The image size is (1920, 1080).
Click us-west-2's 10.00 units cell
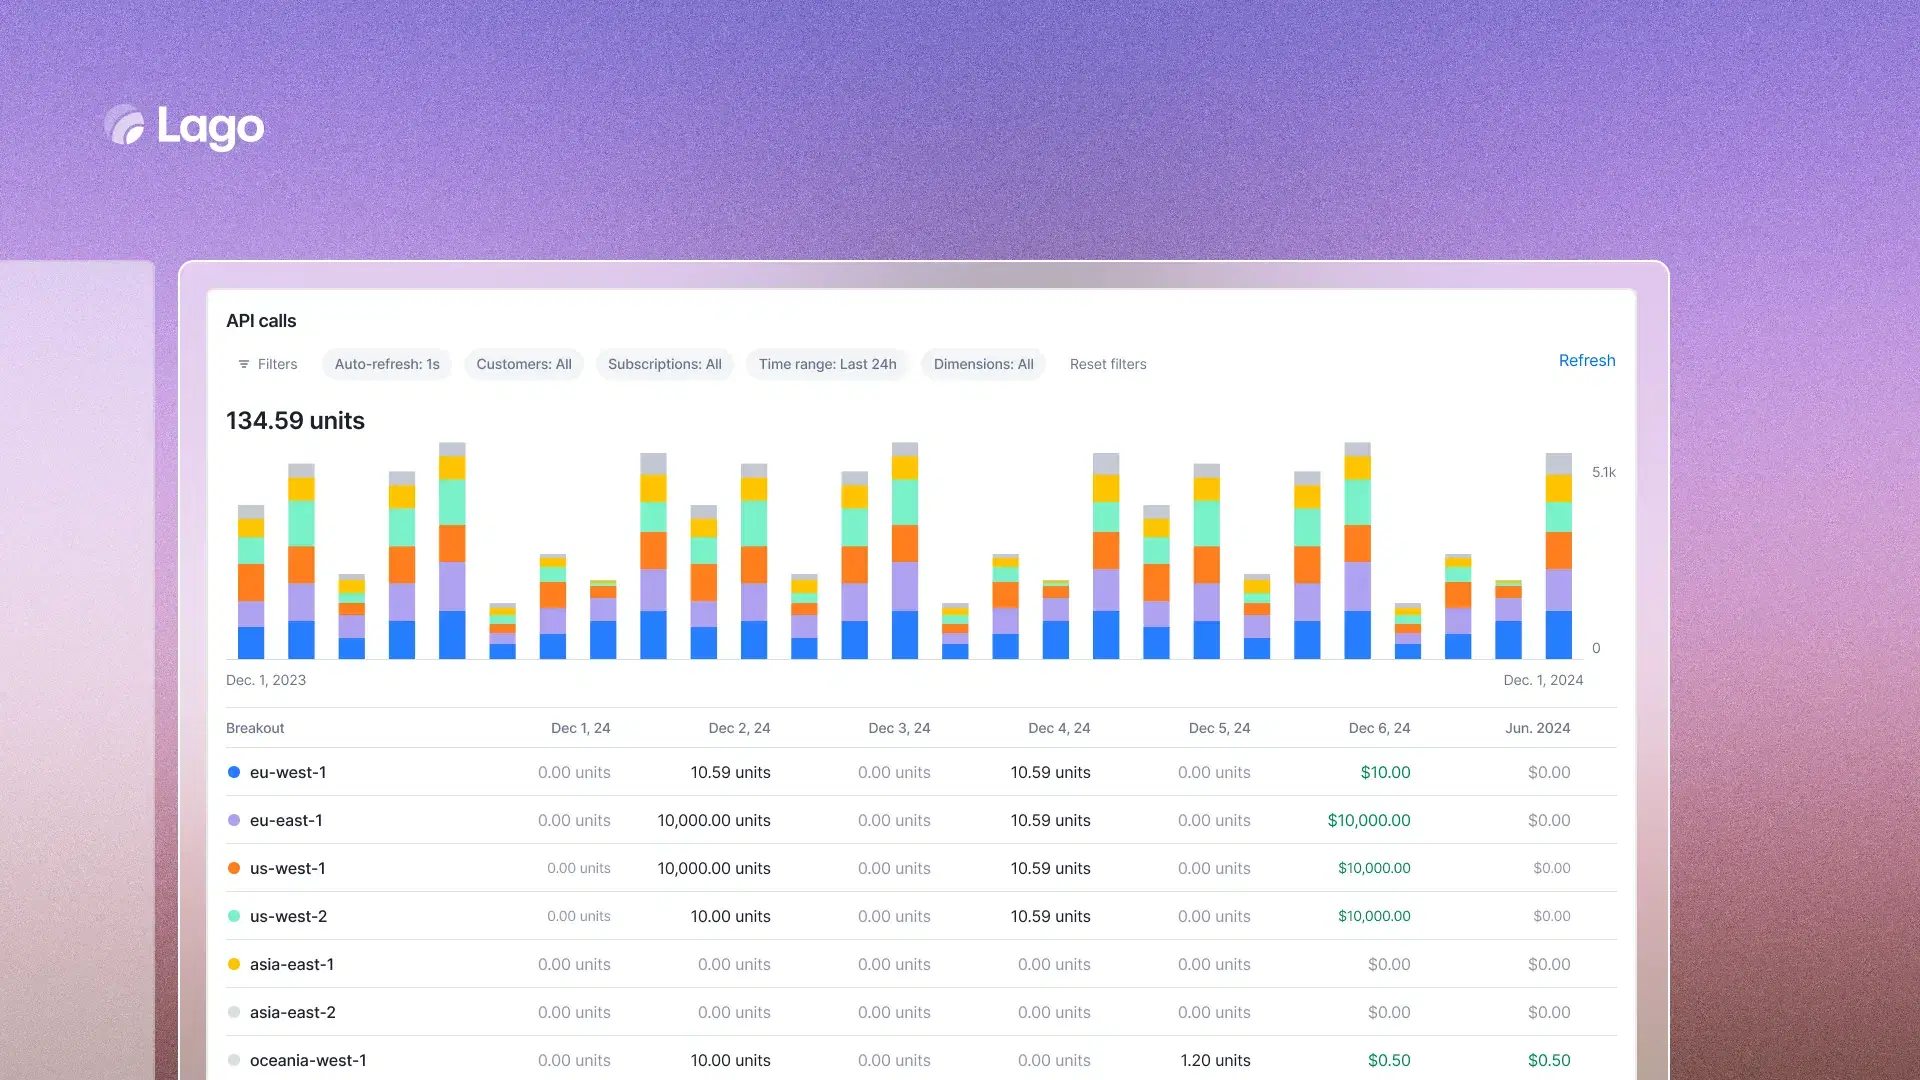730,916
